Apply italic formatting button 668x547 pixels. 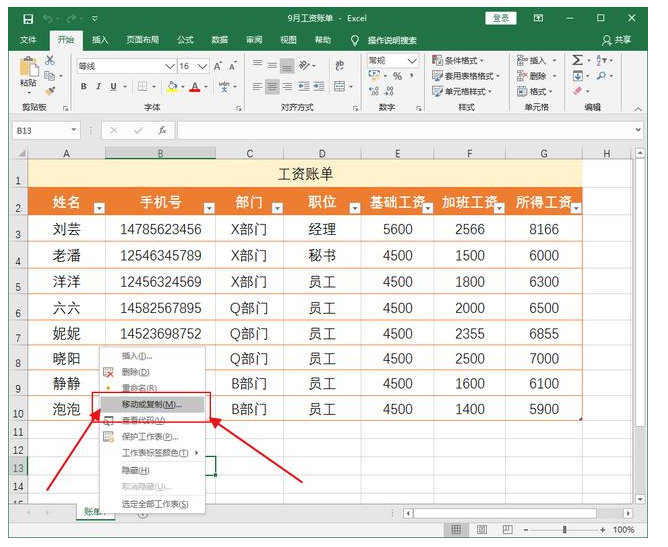pos(100,87)
